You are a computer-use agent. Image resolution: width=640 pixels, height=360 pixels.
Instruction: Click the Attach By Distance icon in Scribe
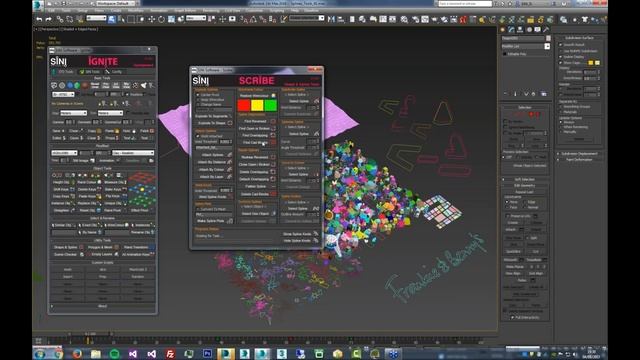click(x=229, y=162)
